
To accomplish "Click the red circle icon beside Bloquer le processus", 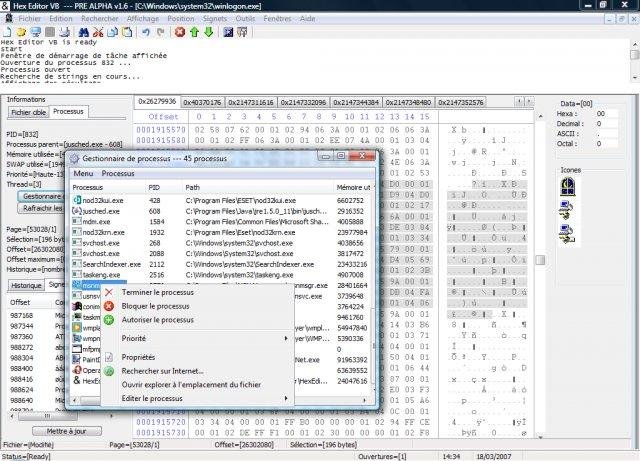I will [x=109, y=306].
